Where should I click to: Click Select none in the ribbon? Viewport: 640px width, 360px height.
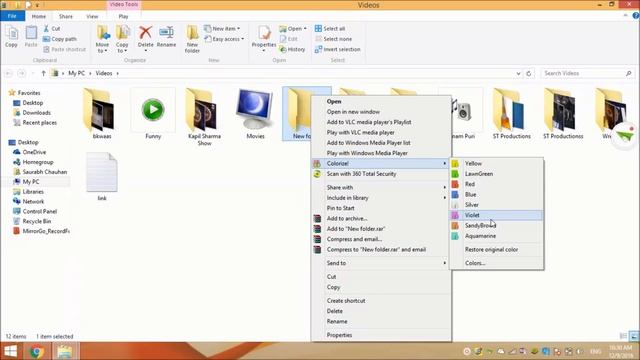click(333, 39)
